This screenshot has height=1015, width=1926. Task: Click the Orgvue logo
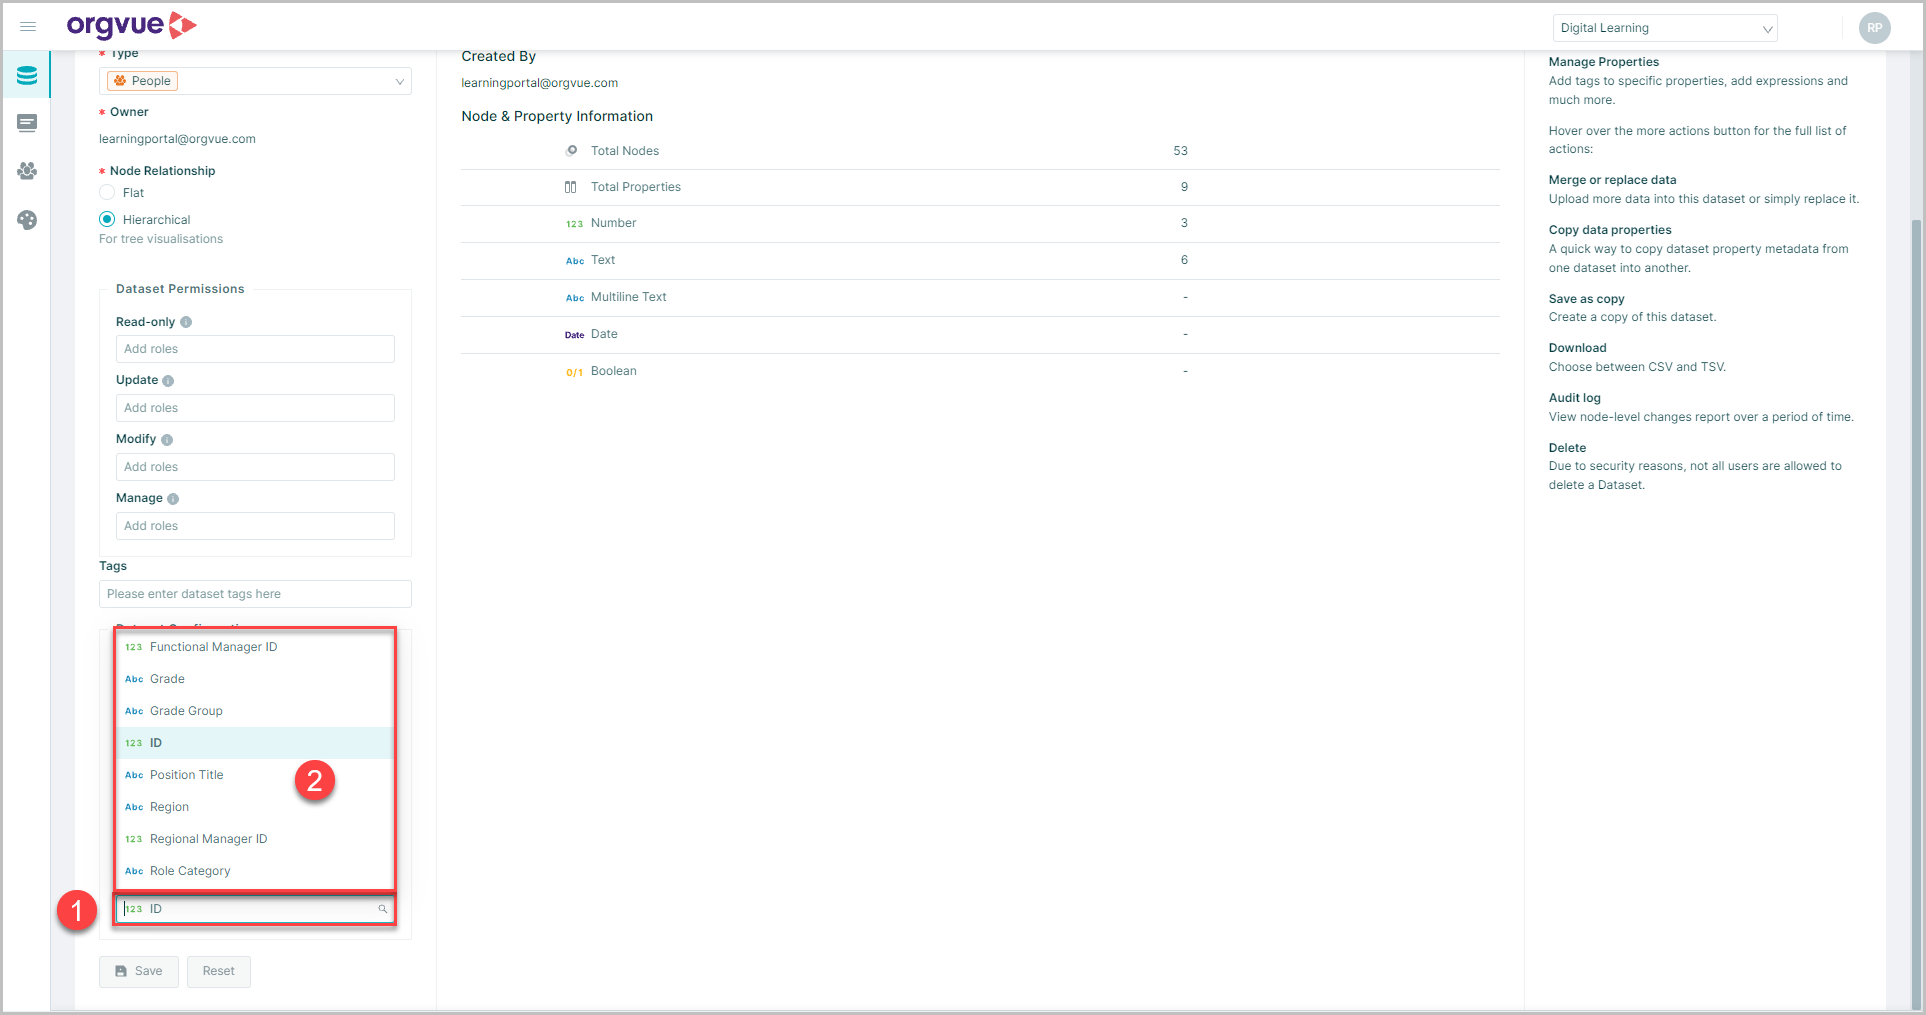tap(131, 26)
